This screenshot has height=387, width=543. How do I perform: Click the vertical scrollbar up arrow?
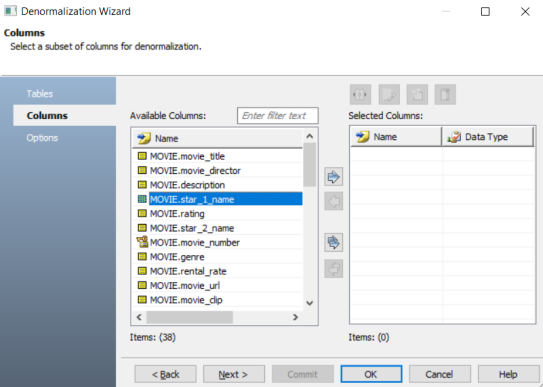point(310,136)
